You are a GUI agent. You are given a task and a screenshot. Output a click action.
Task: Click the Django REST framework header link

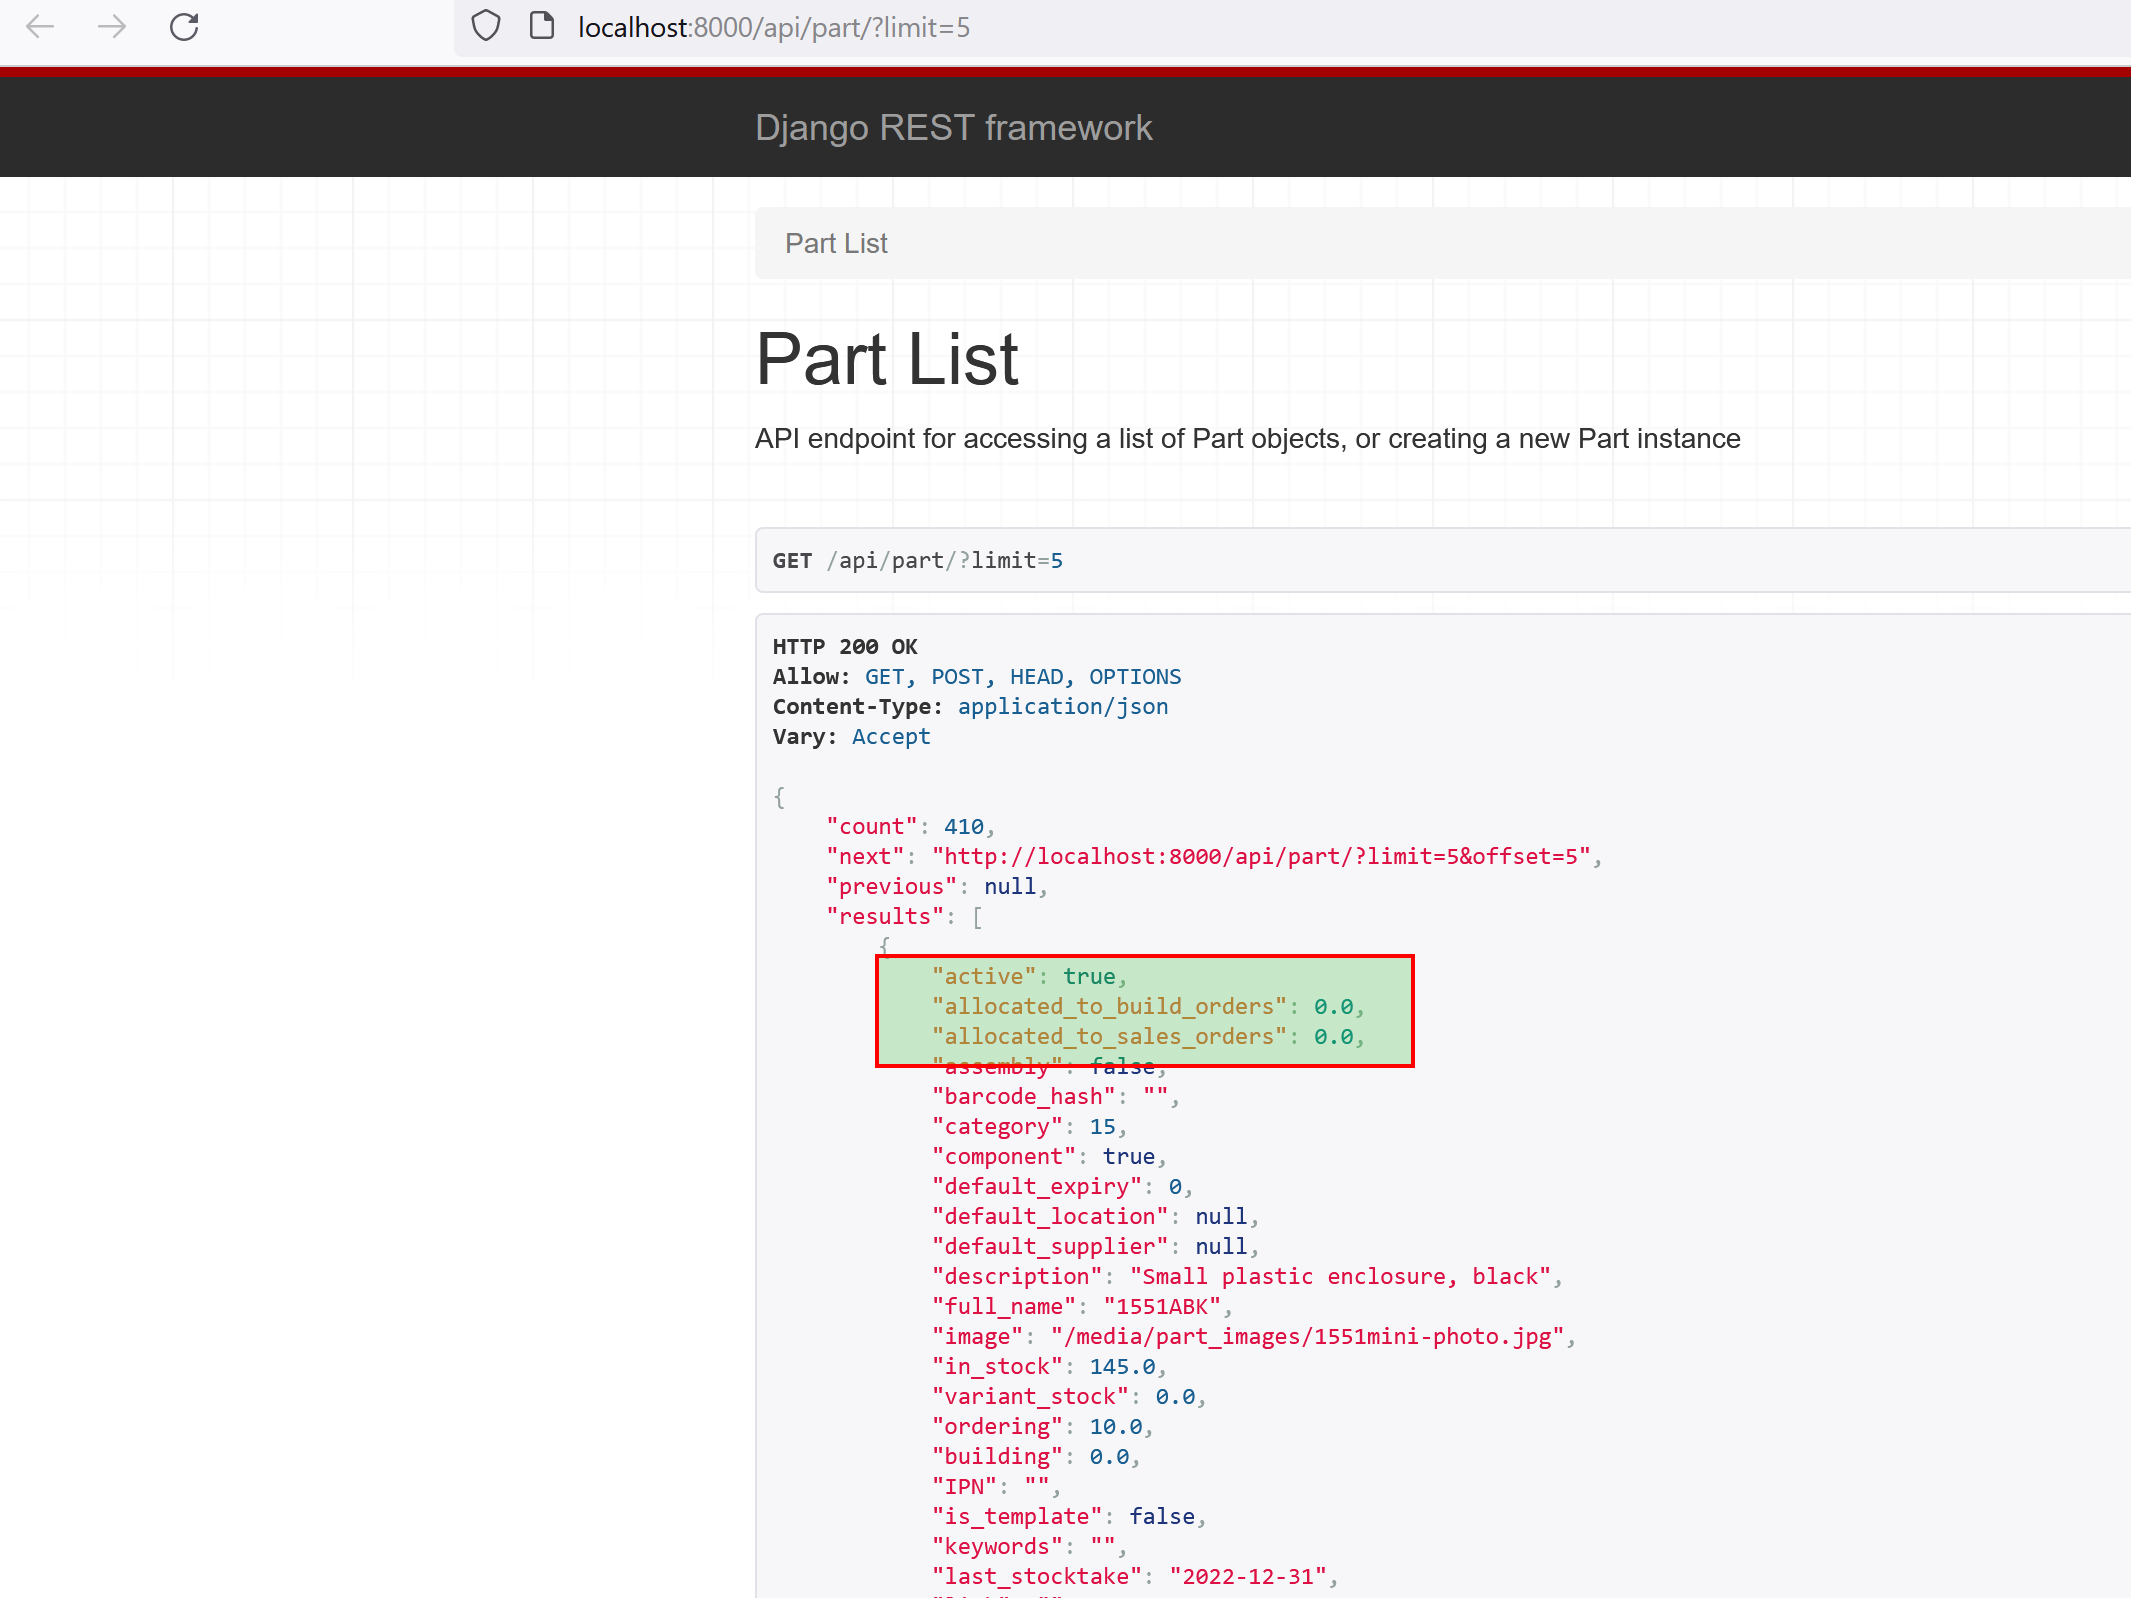[x=954, y=127]
